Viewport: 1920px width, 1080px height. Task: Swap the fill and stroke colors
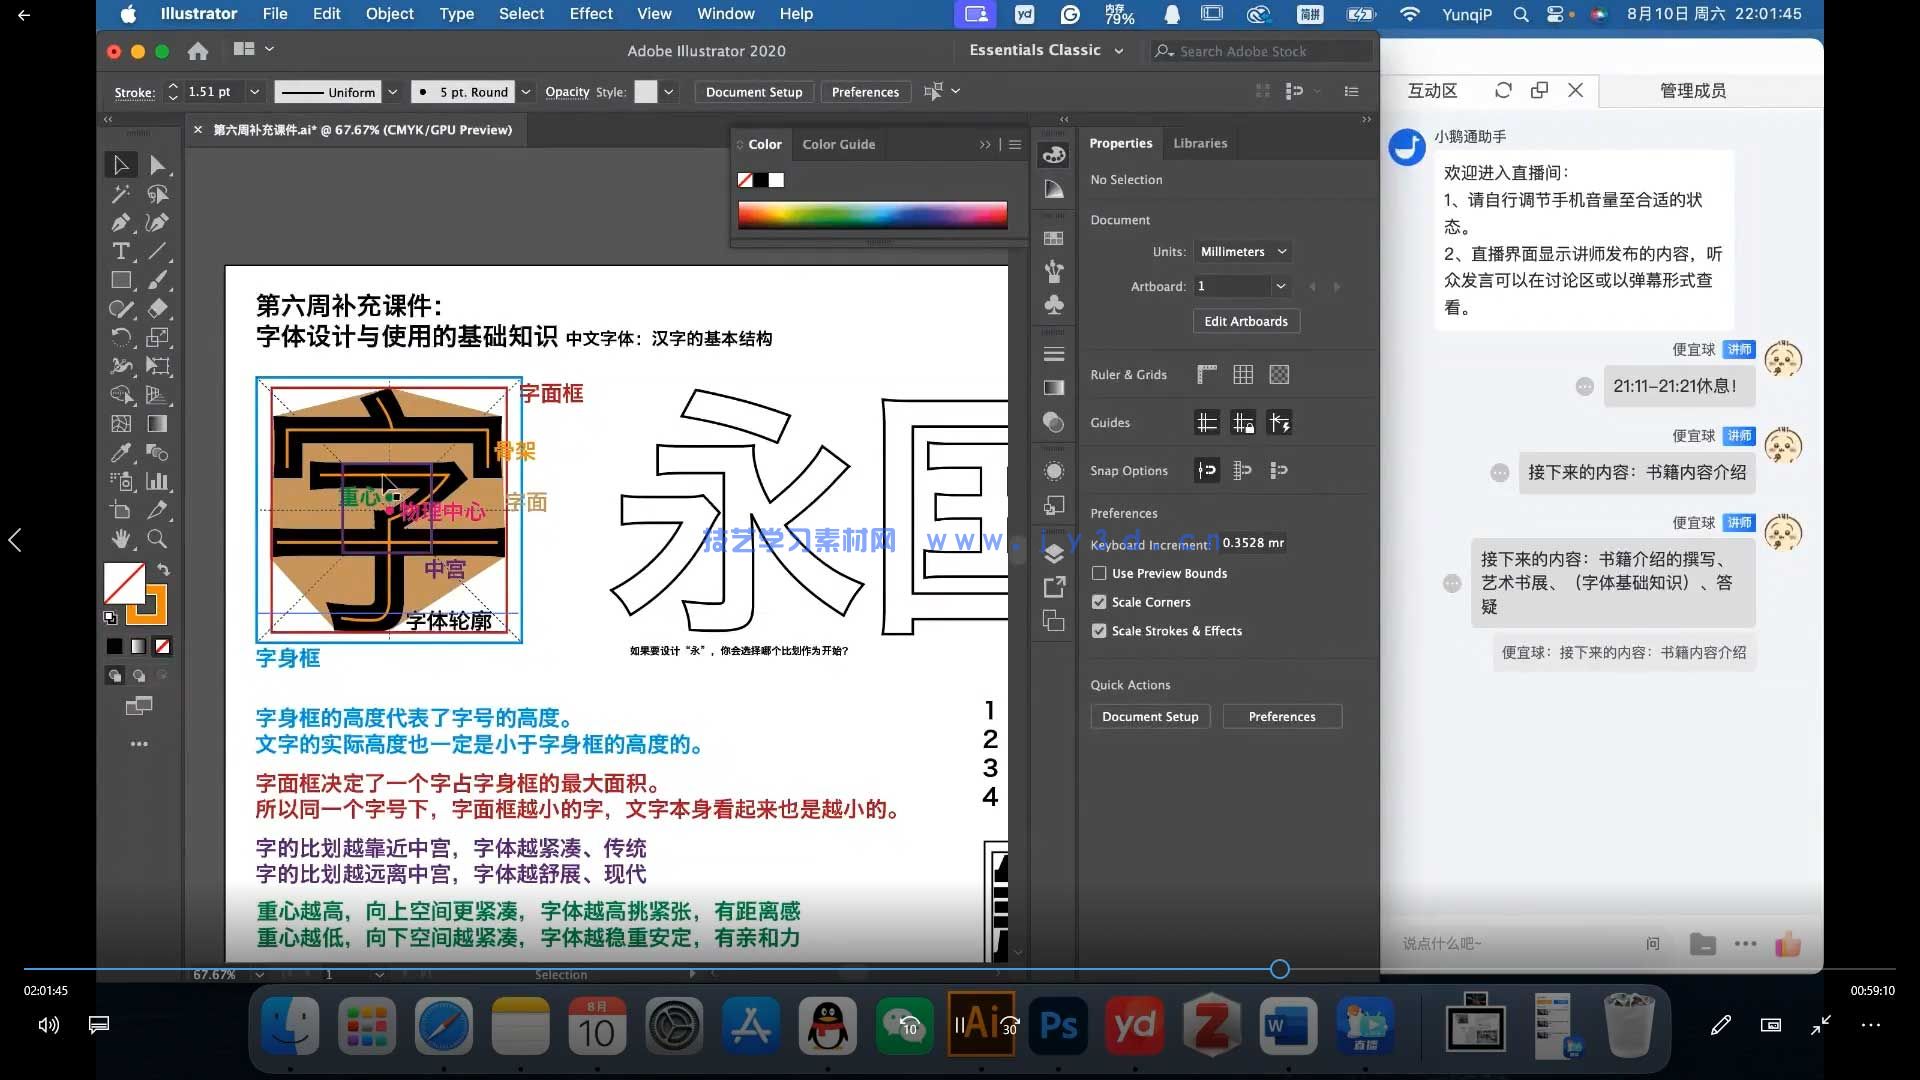pos(163,568)
